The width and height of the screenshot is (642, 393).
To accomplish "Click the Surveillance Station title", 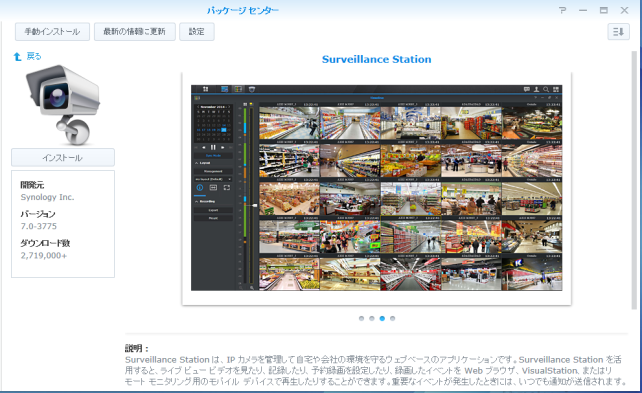I will pos(377,59).
